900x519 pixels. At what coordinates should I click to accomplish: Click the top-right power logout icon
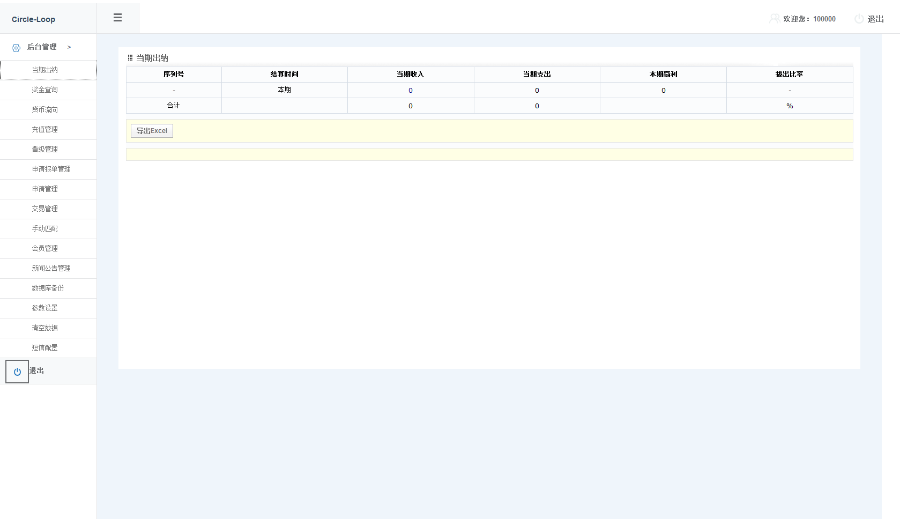(x=859, y=19)
